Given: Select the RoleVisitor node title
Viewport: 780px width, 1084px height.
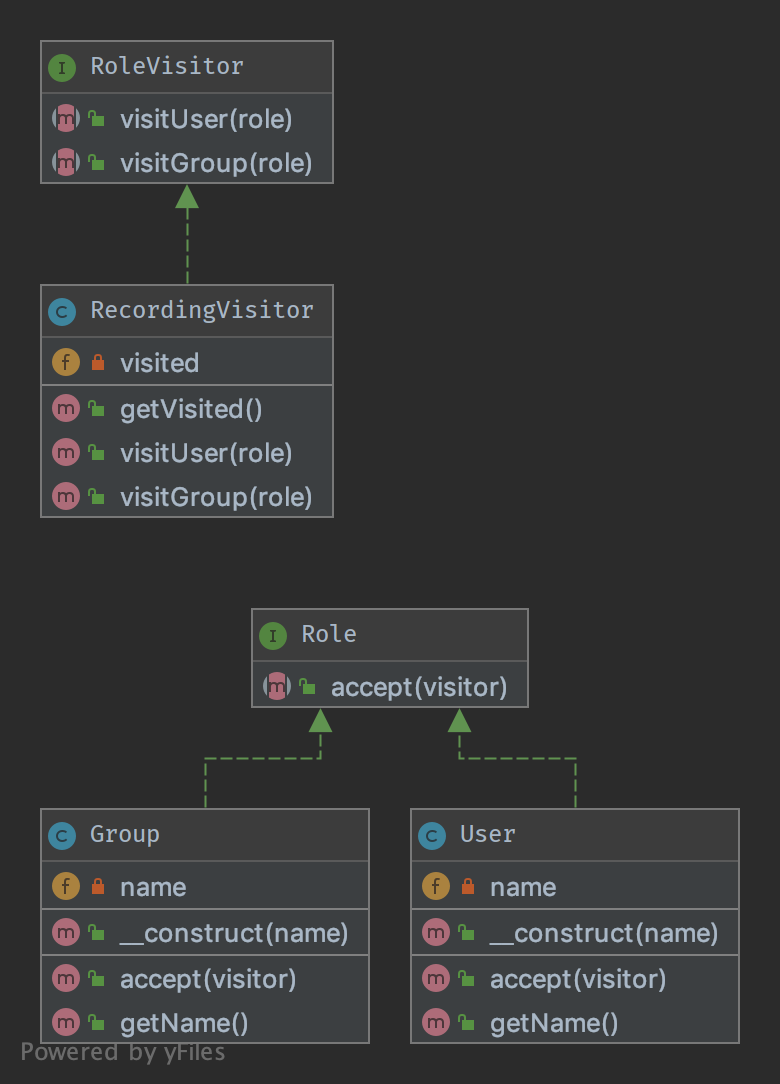Looking at the screenshot, I should click(x=167, y=66).
